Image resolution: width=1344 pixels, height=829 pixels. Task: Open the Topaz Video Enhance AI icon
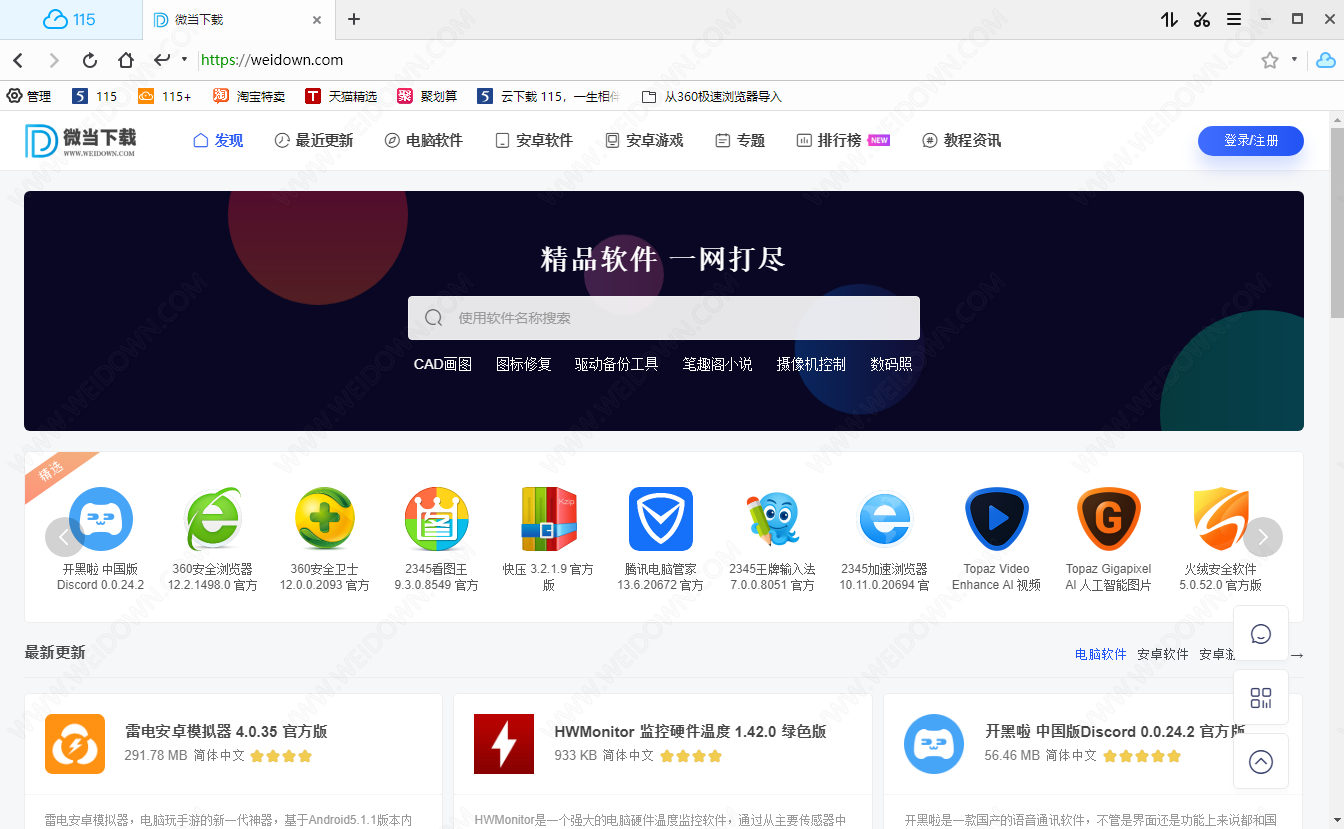click(x=997, y=520)
